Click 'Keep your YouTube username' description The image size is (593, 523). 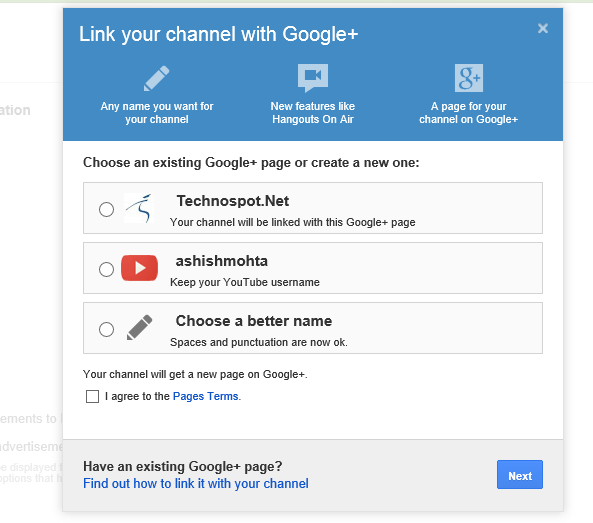coord(245,282)
